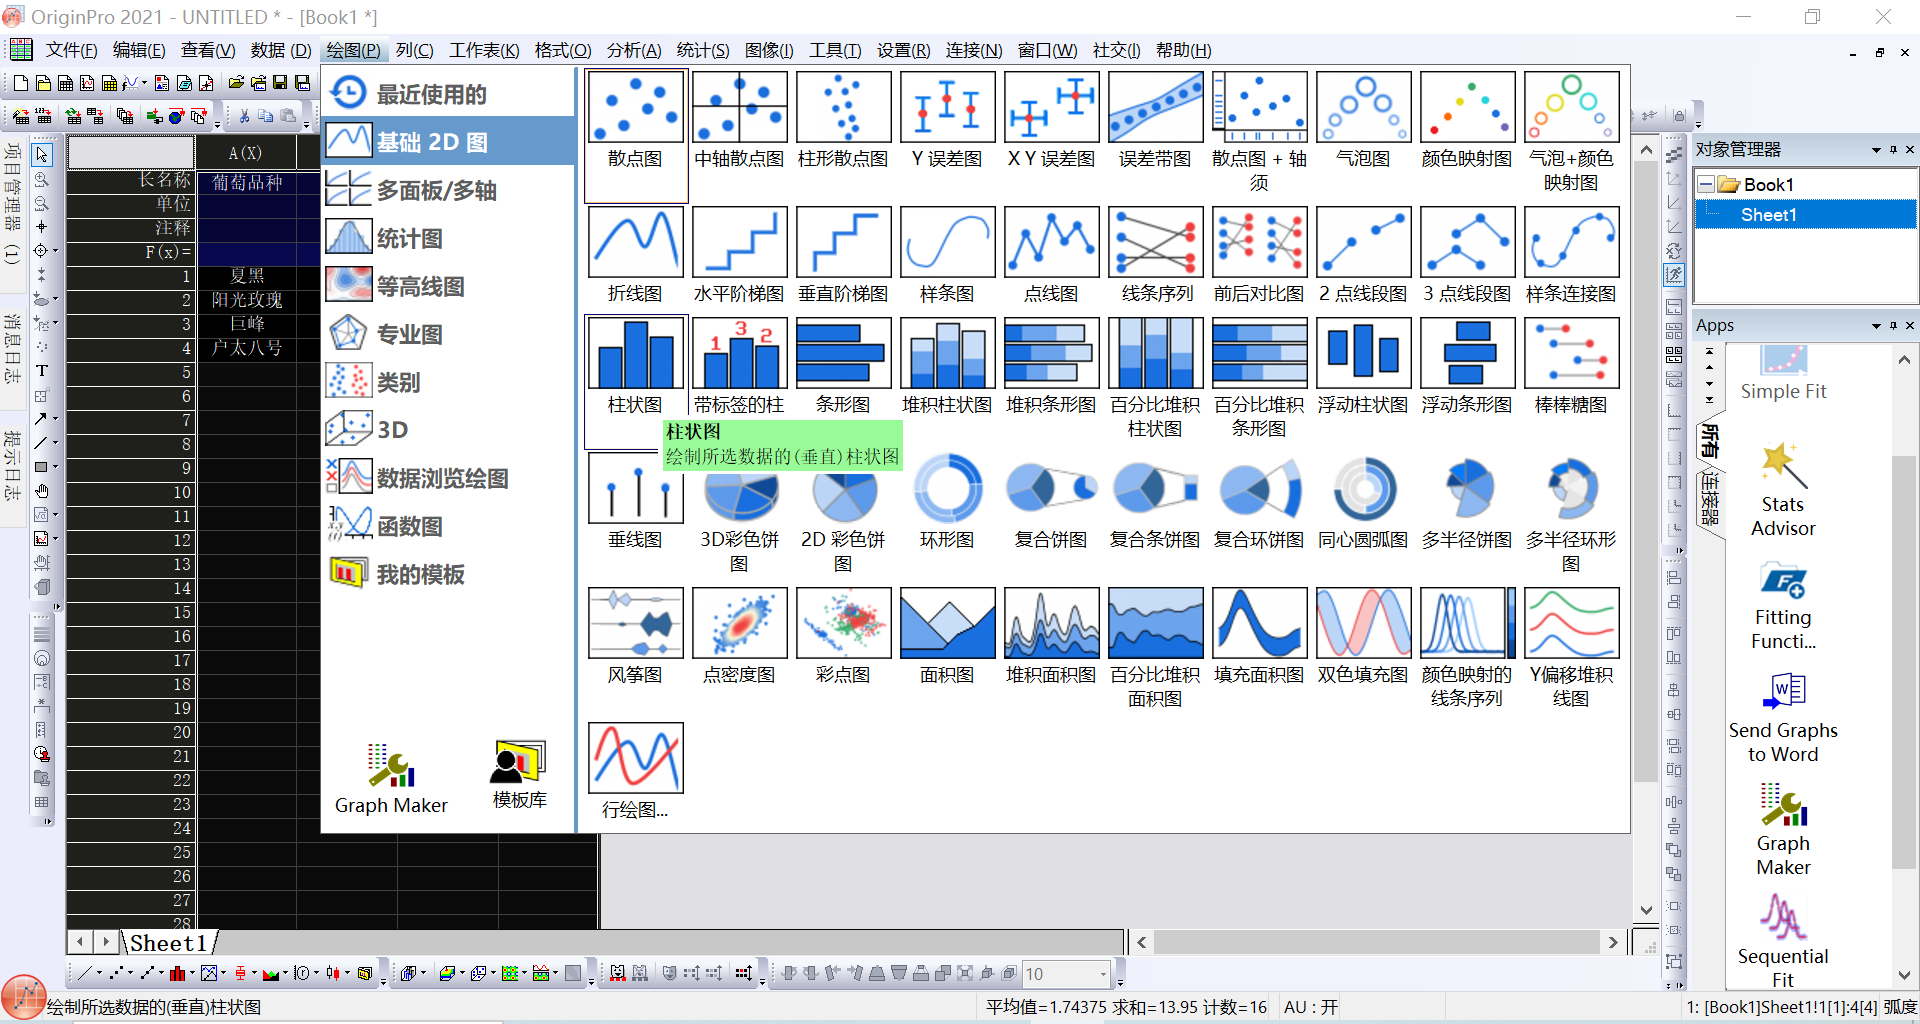Toggle the AU 开 status bar indicator
The width and height of the screenshot is (1920, 1024).
click(x=1310, y=1007)
